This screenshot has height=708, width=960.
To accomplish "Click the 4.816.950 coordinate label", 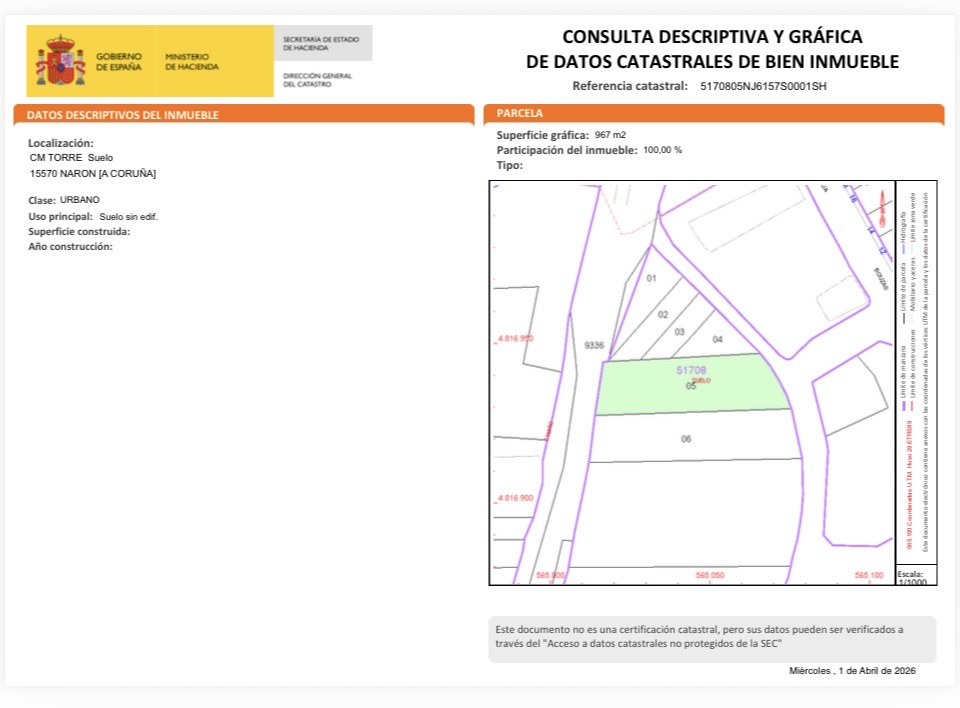I will coord(516,338).
